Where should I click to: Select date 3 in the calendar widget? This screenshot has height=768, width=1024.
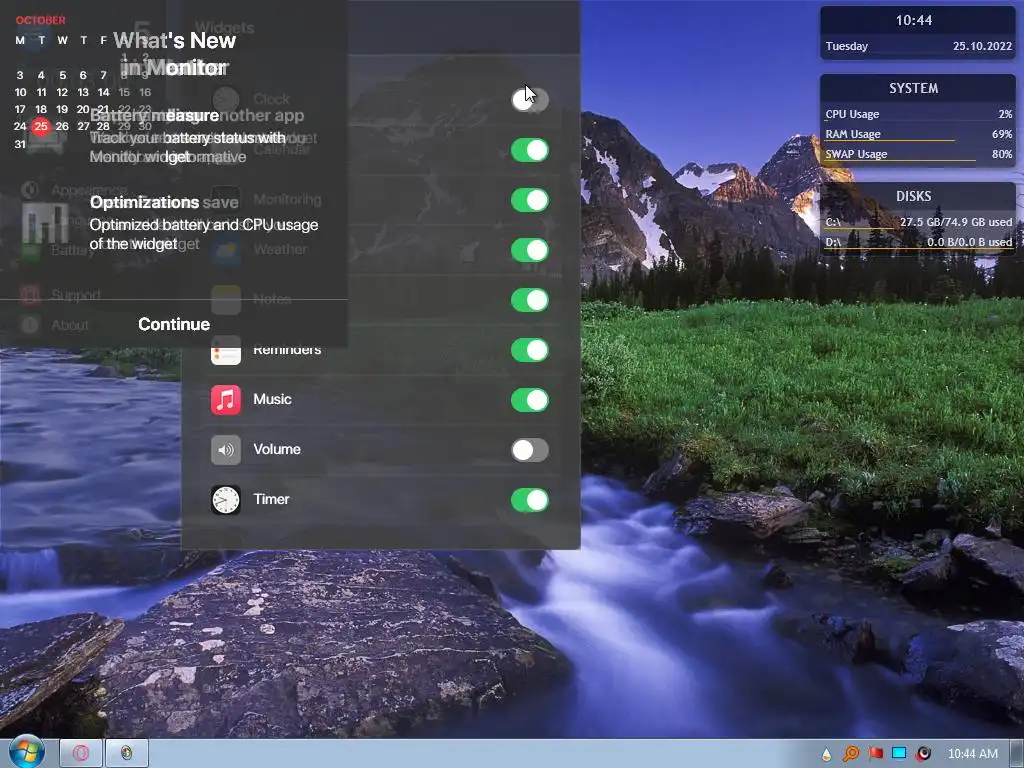(x=20, y=75)
